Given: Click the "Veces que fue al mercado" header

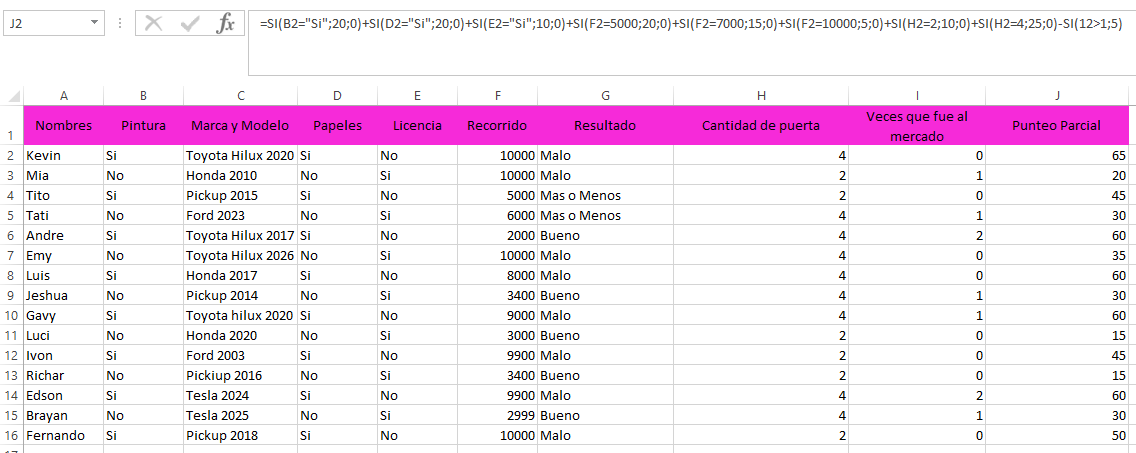Looking at the screenshot, I should [x=917, y=126].
